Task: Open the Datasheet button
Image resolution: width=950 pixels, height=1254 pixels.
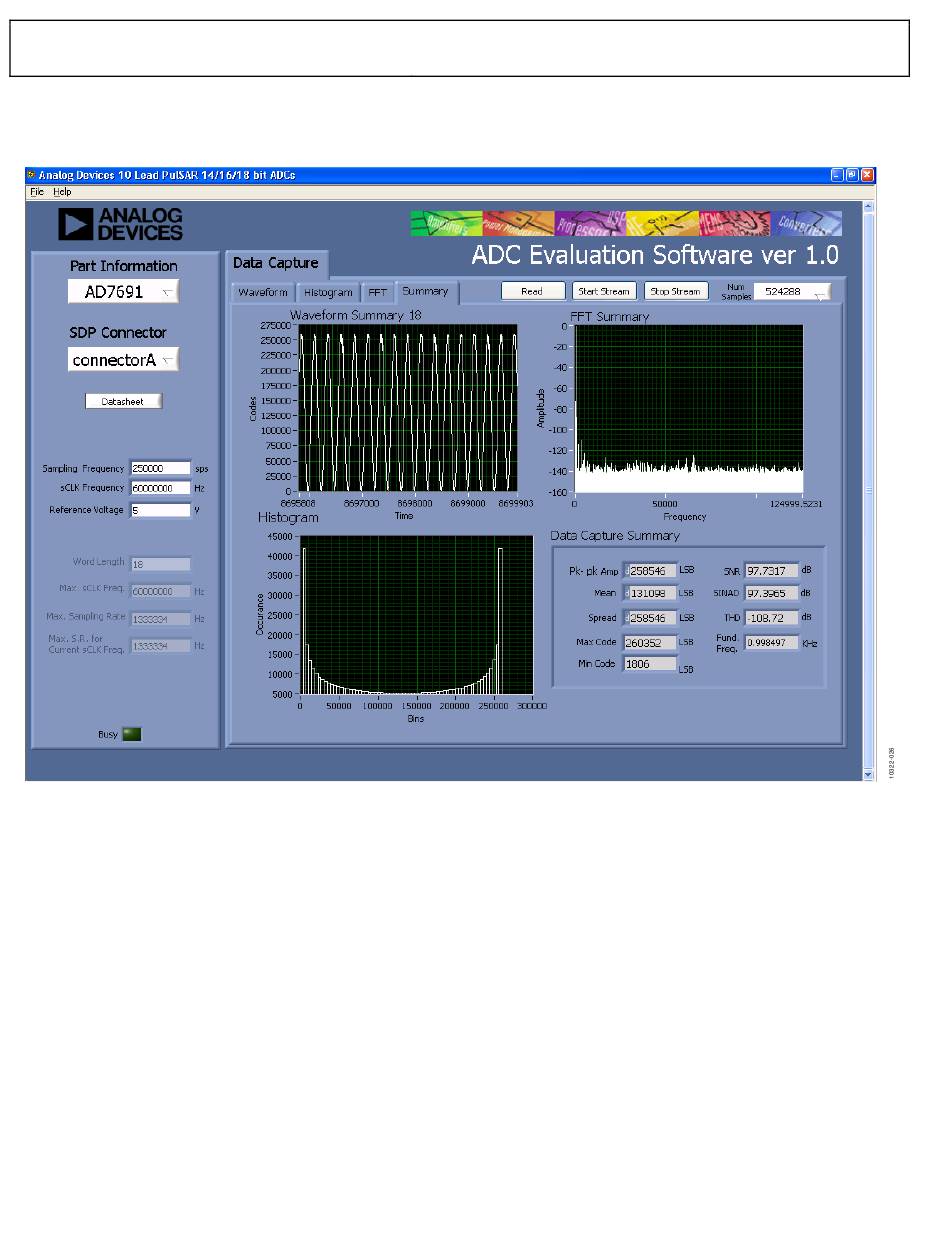Action: click(x=123, y=401)
